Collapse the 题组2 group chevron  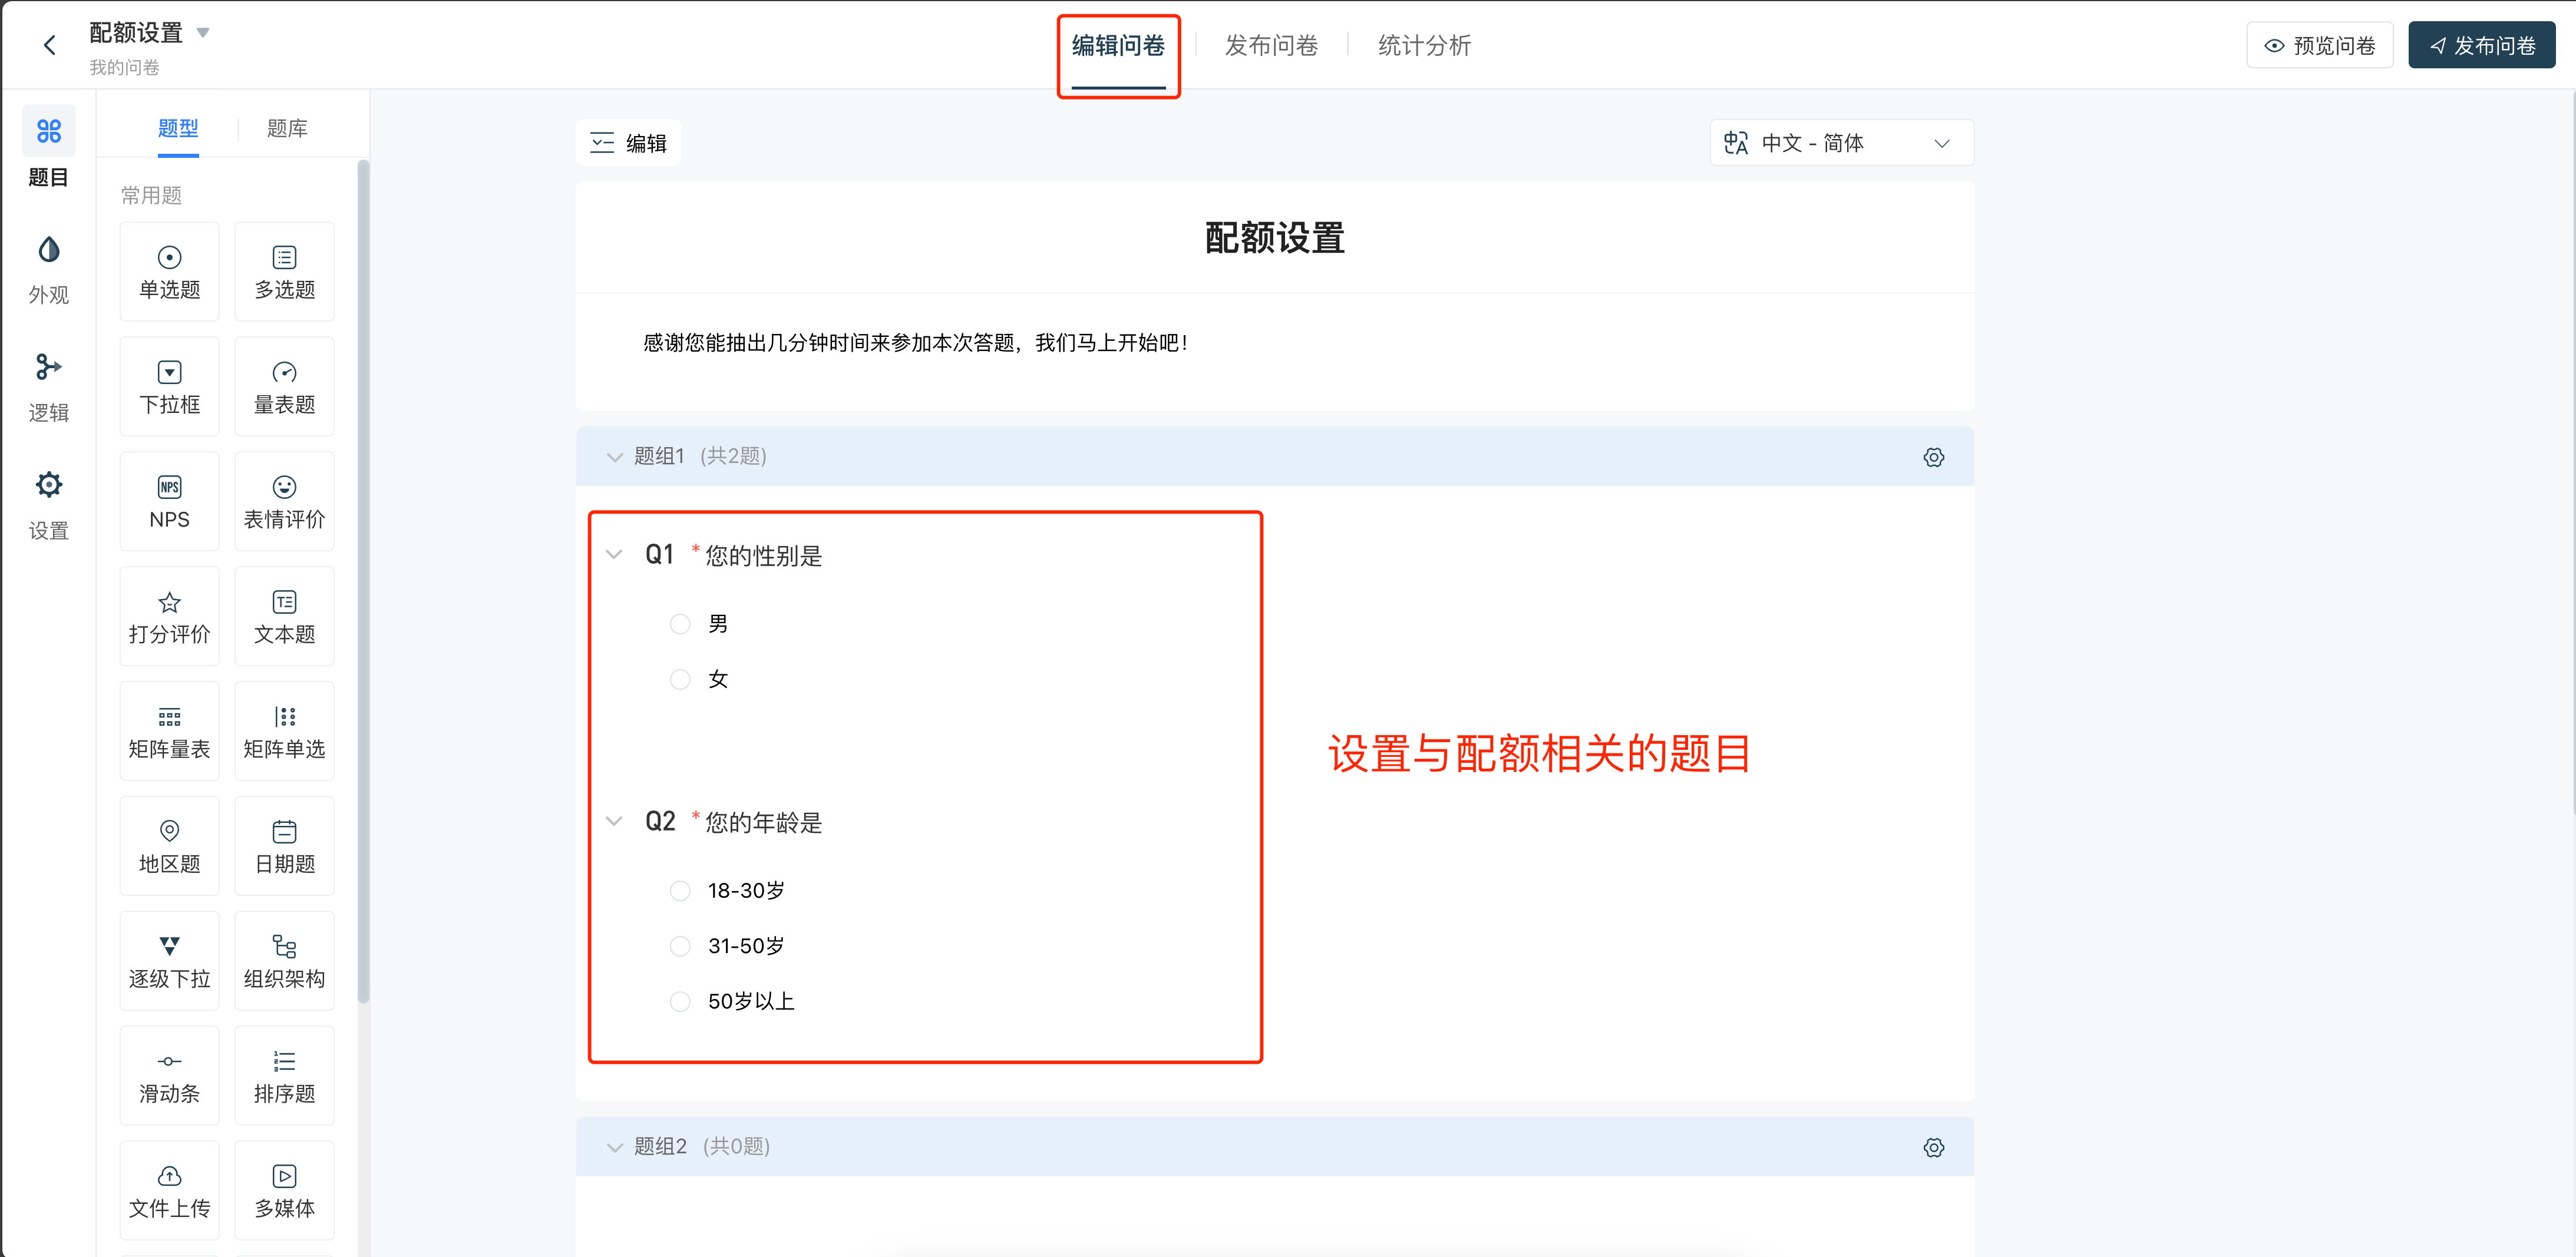click(x=614, y=1147)
